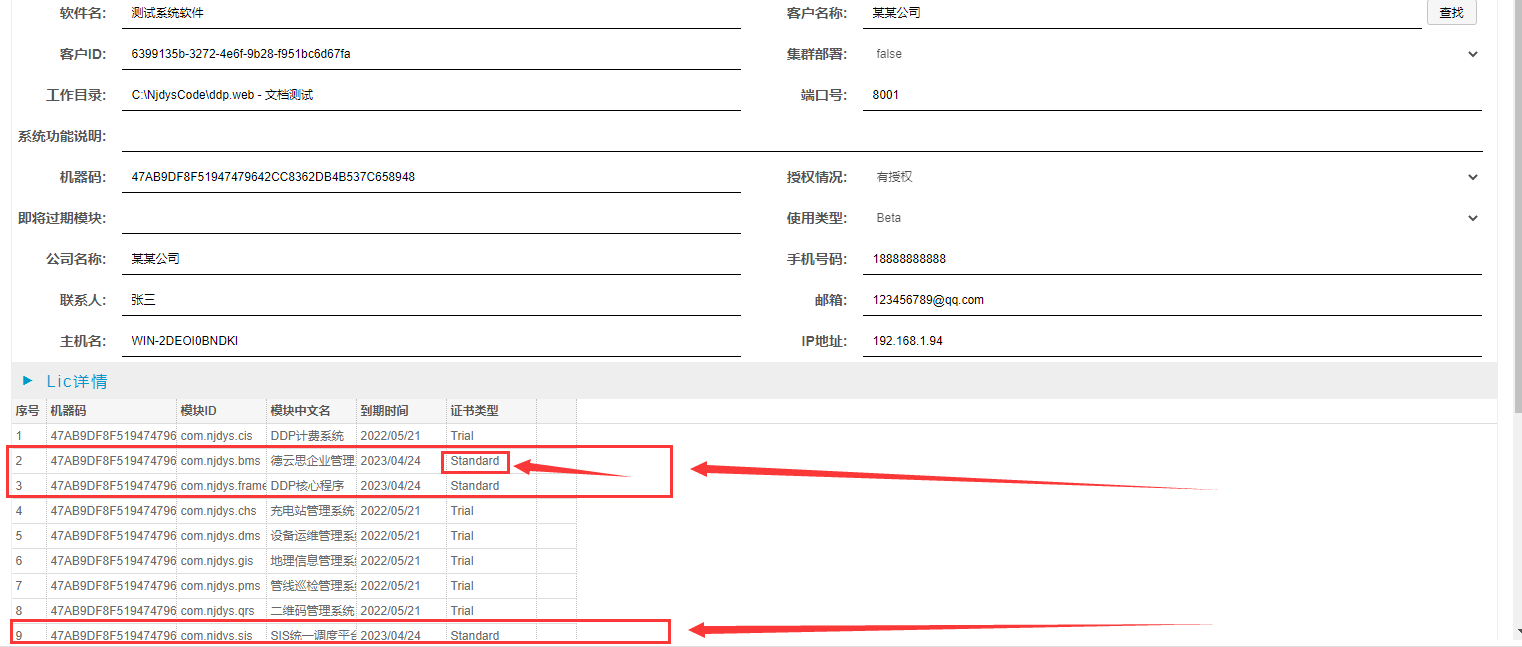This screenshot has width=1522, height=647.
Task: Select row 9 com.njdys.sis entry
Action: [217, 636]
